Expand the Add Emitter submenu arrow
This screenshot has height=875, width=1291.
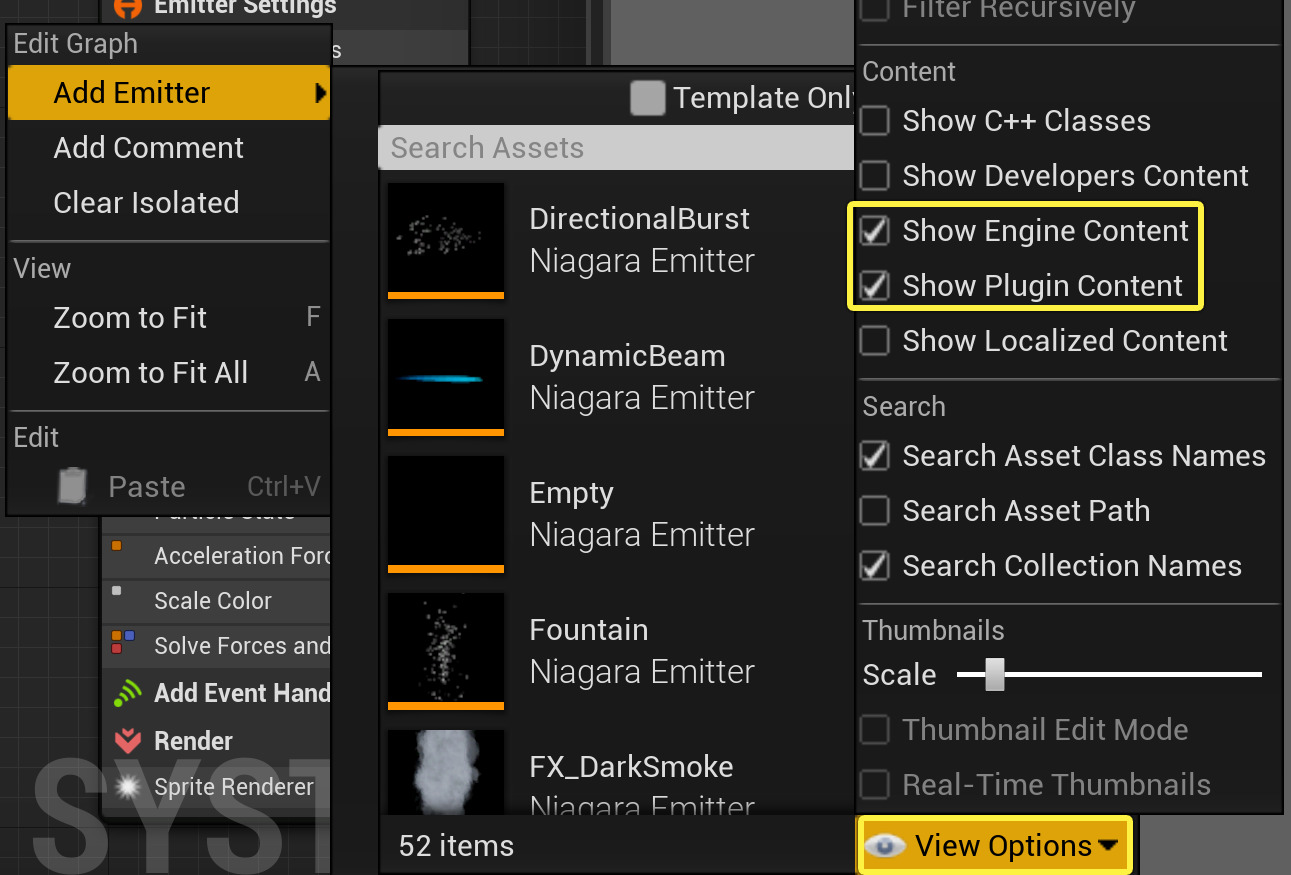tap(320, 93)
